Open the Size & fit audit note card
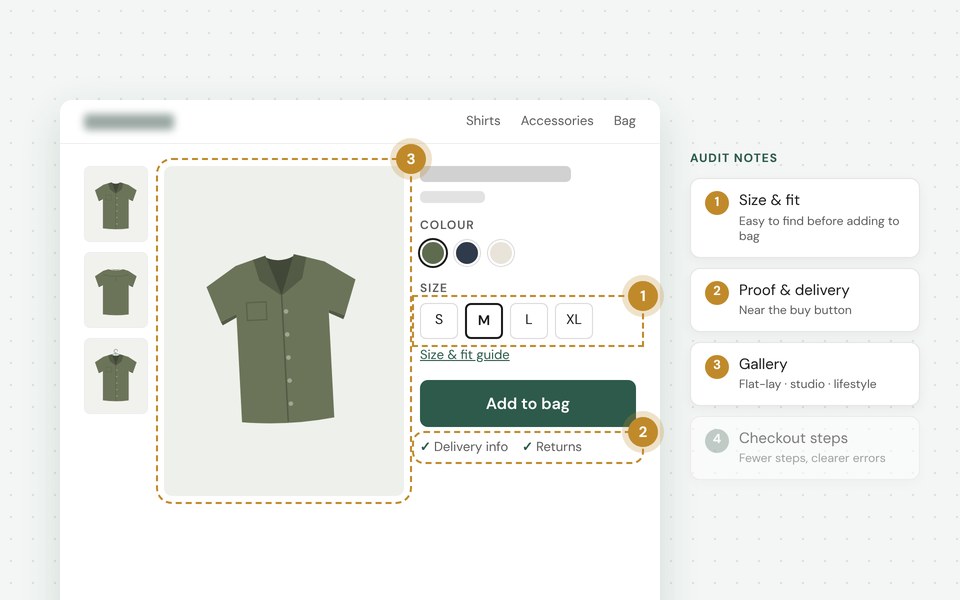The image size is (960, 600). pos(804,218)
